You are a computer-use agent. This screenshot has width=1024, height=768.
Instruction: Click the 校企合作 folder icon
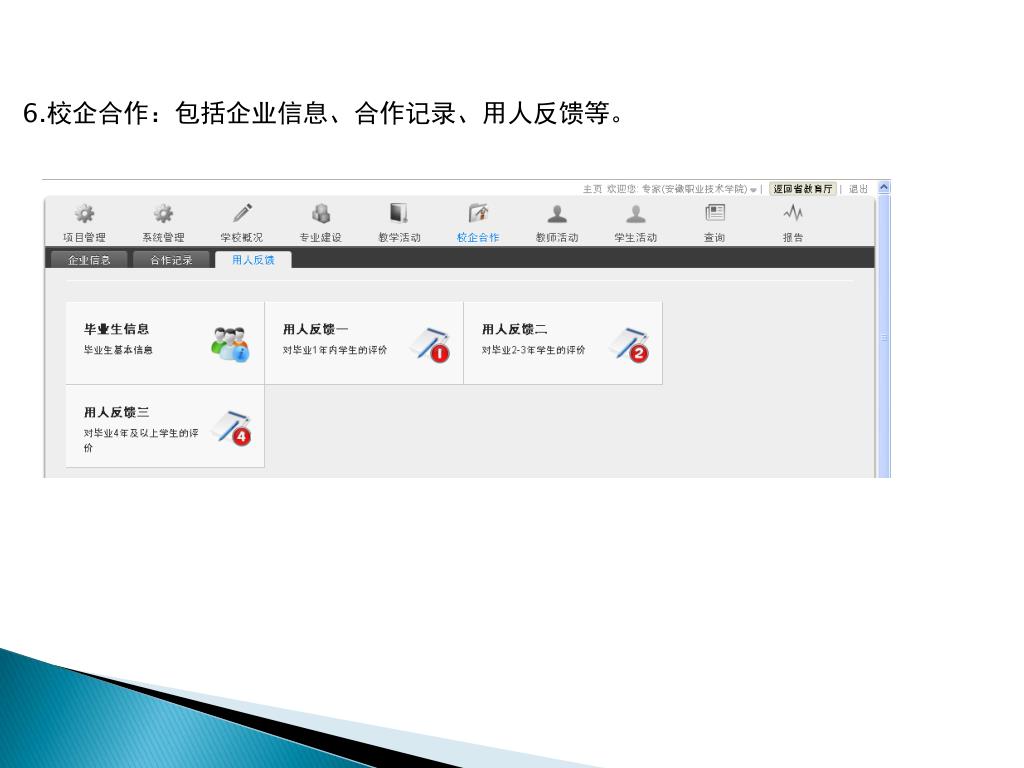[x=478, y=213]
